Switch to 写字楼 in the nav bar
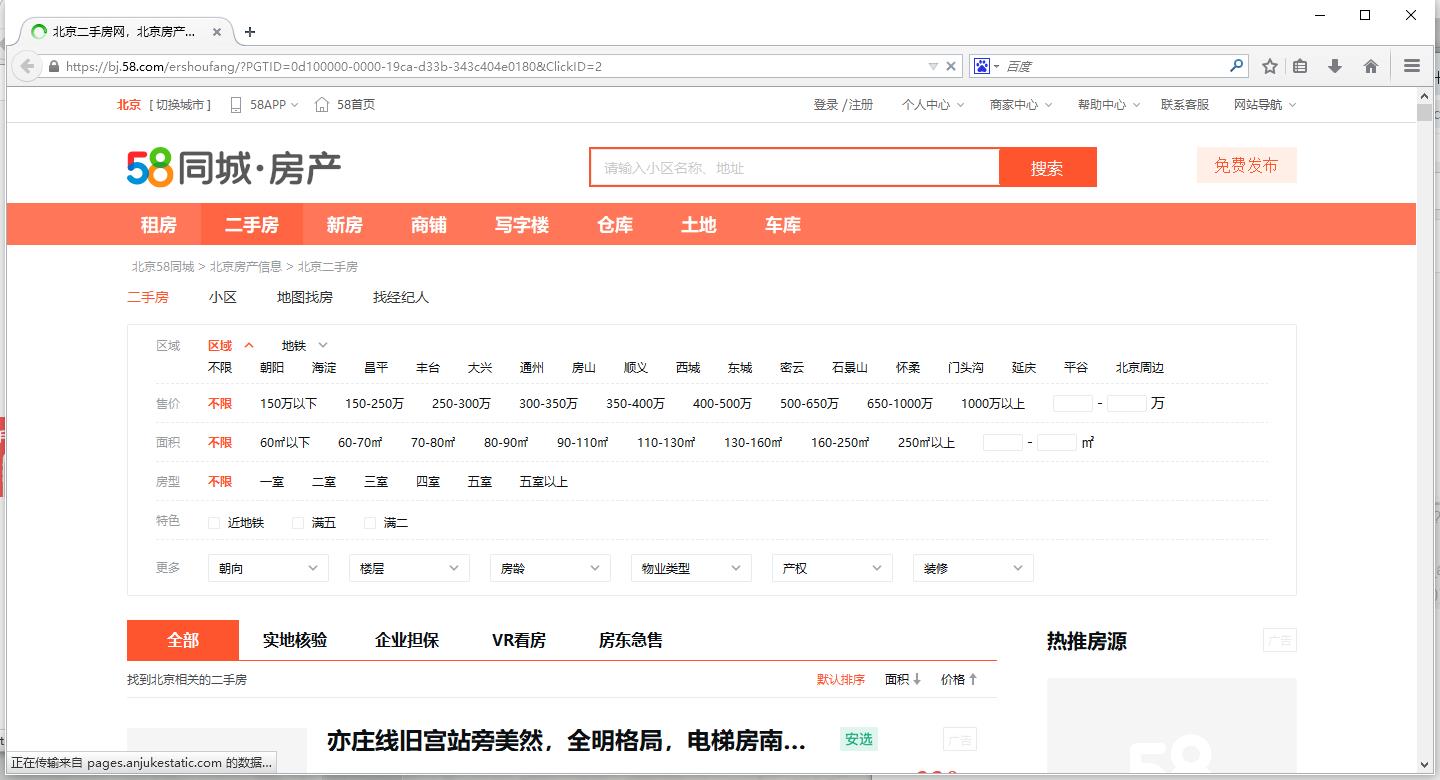This screenshot has width=1440, height=780. (x=521, y=225)
